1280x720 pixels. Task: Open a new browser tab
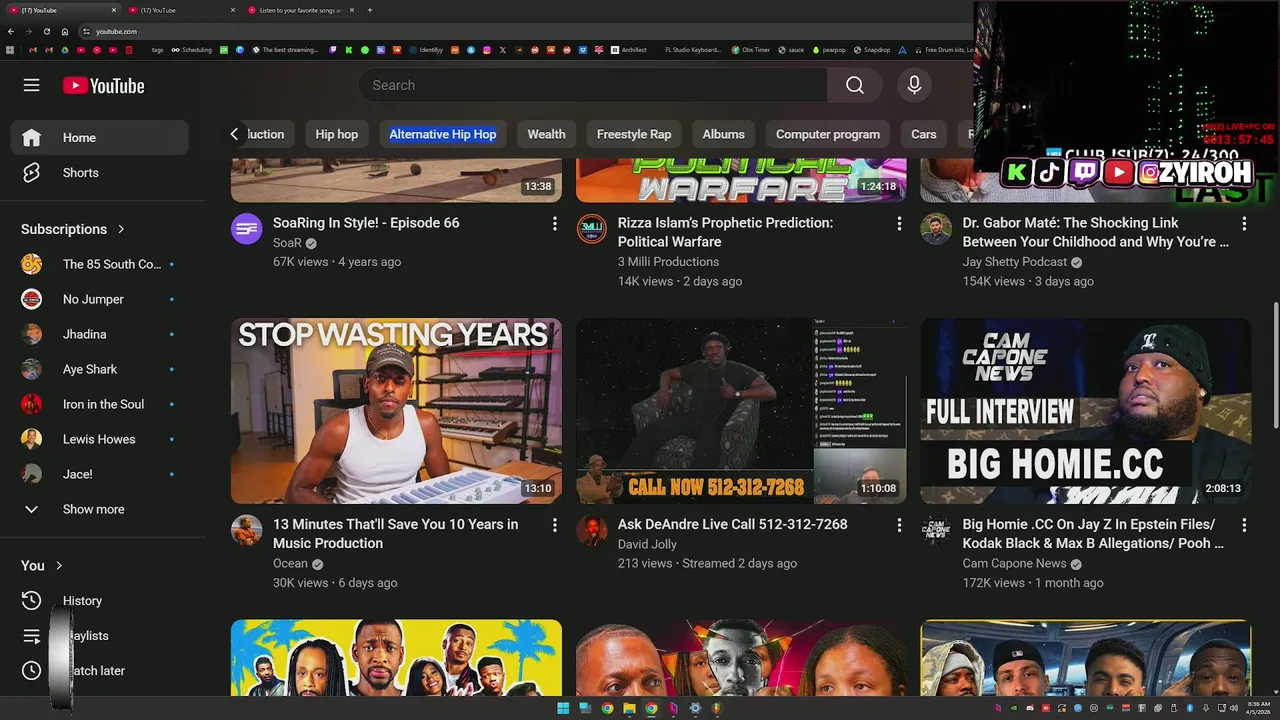point(369,10)
